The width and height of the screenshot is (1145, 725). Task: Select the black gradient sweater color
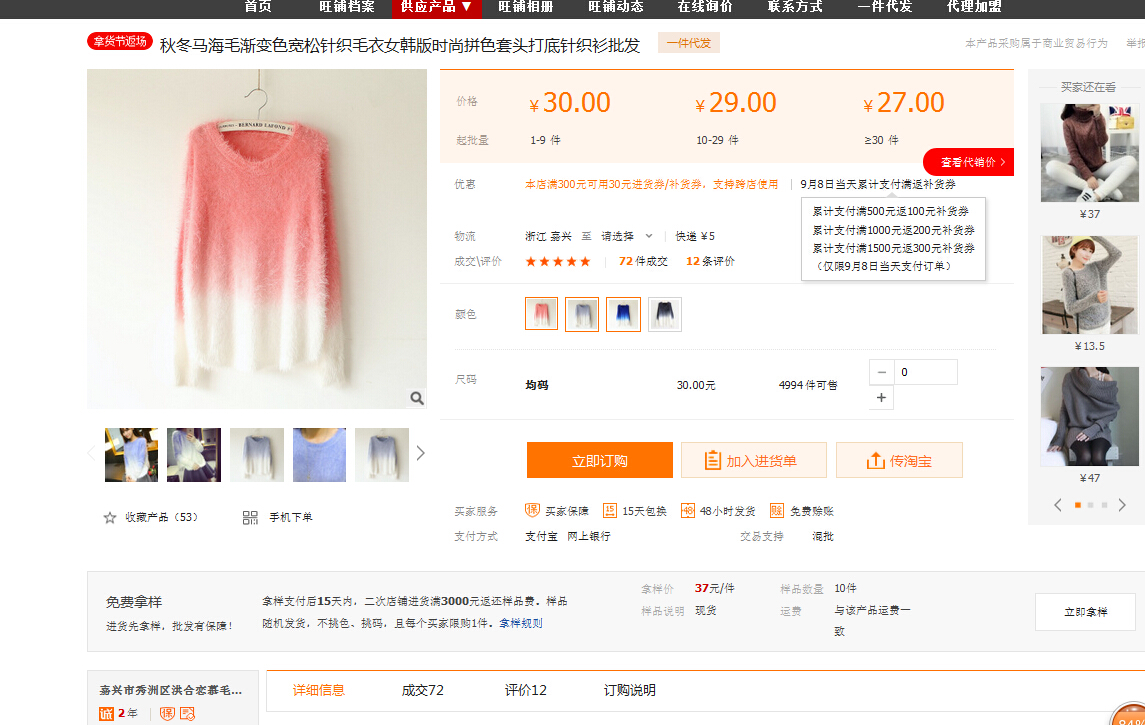[664, 314]
